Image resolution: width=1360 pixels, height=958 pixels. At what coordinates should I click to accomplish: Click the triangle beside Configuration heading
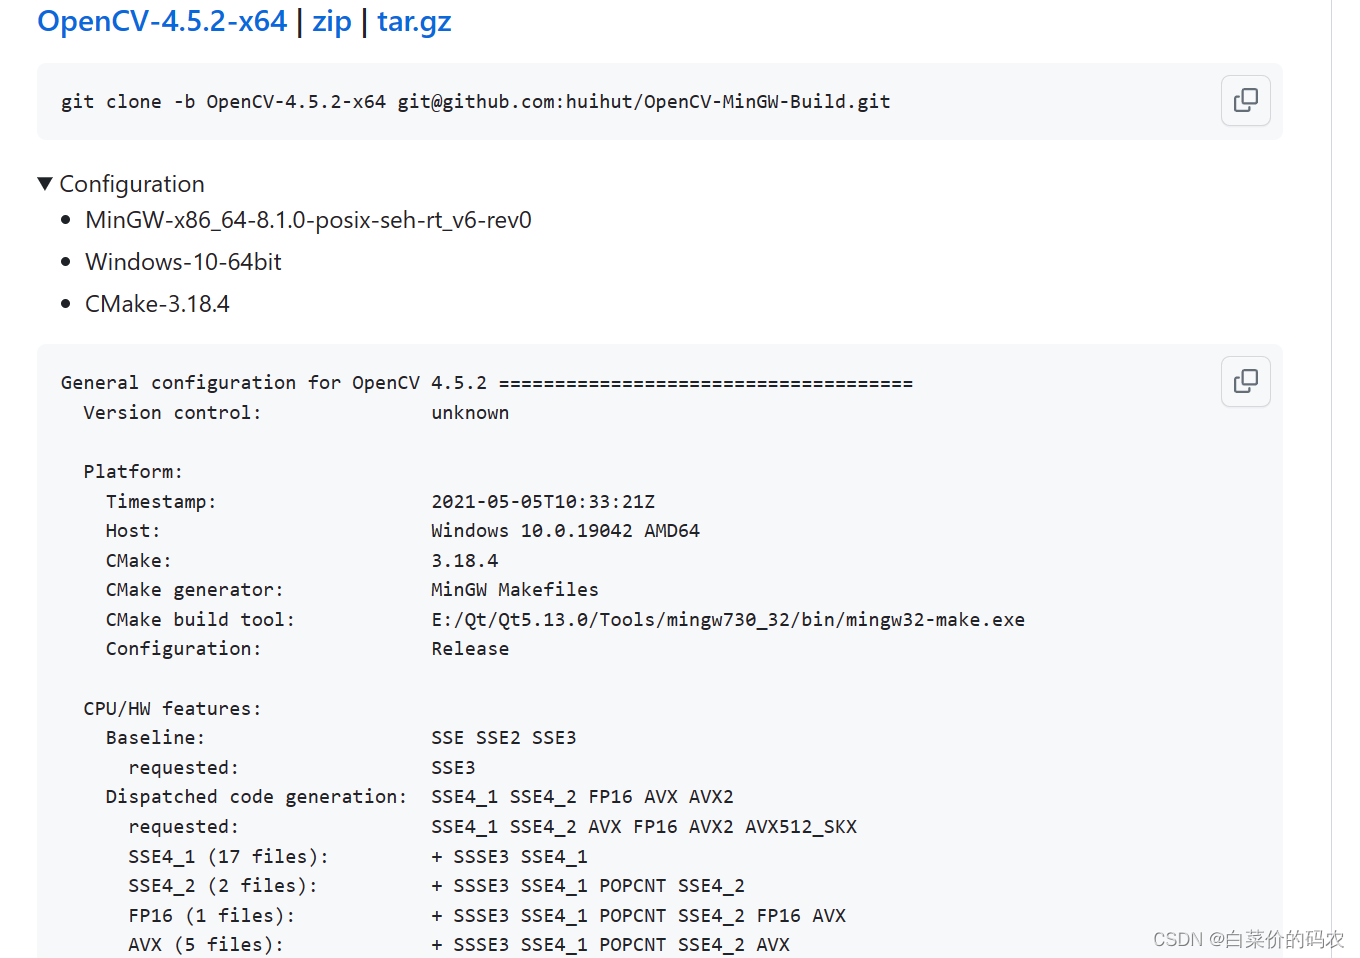click(45, 183)
